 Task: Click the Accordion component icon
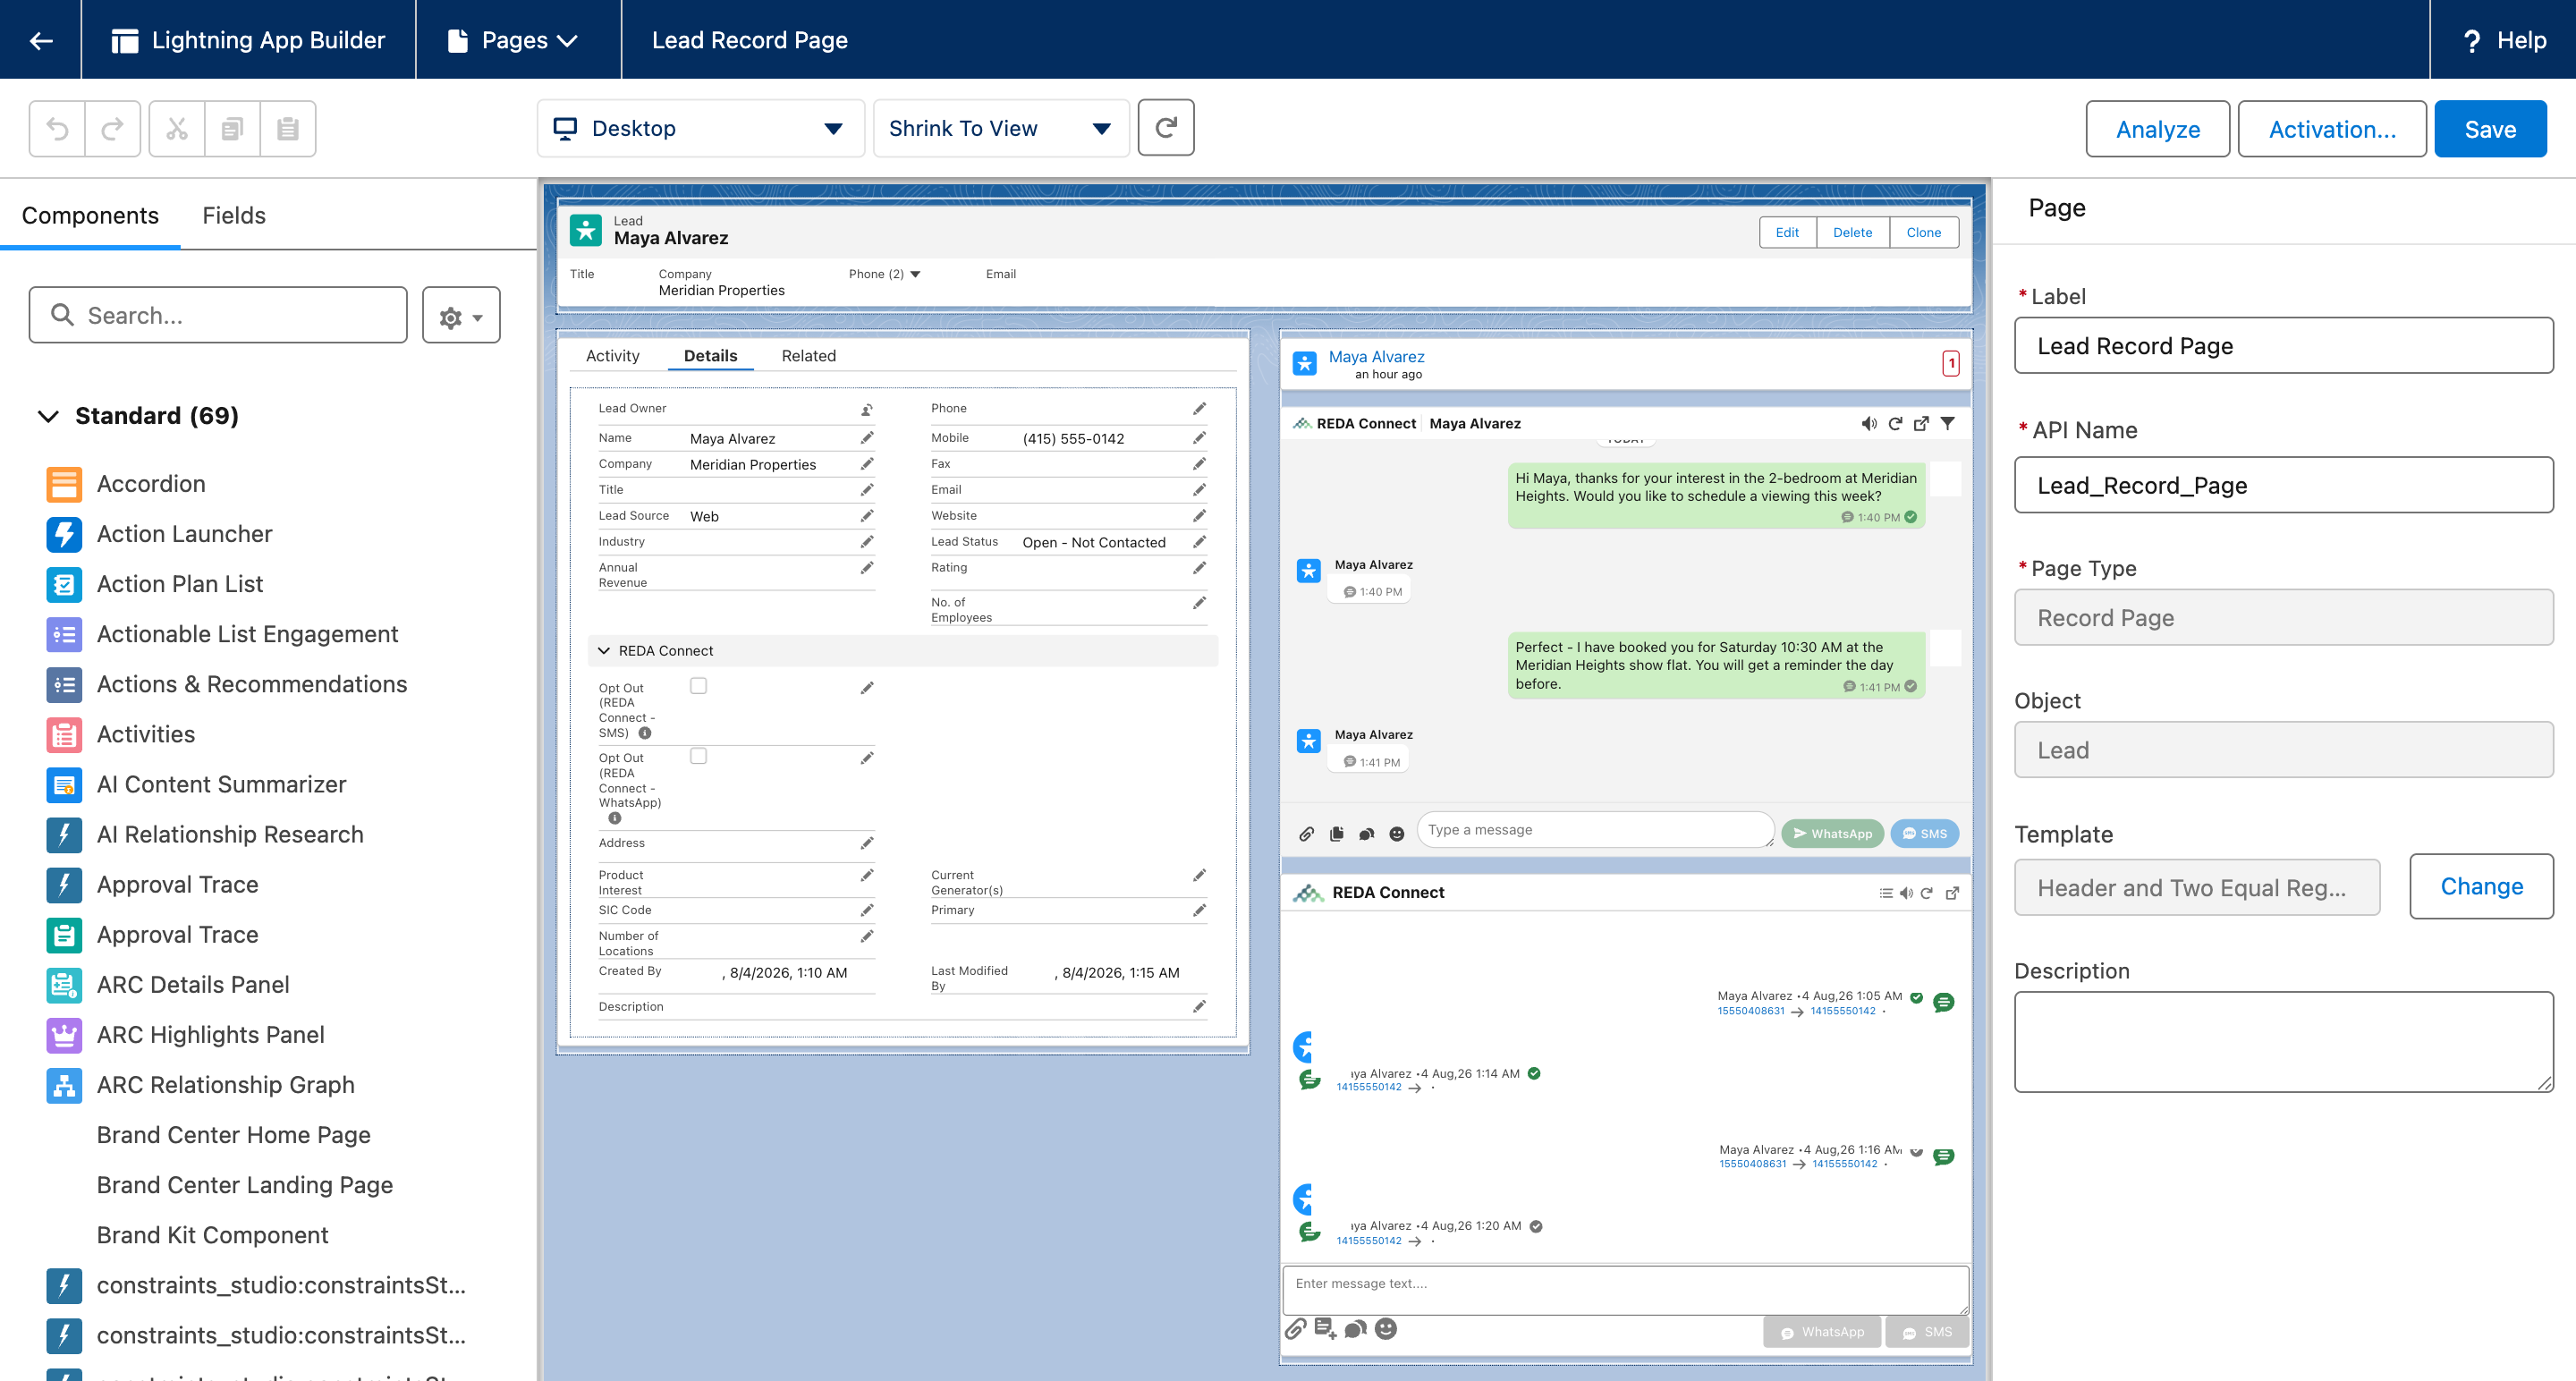64,484
